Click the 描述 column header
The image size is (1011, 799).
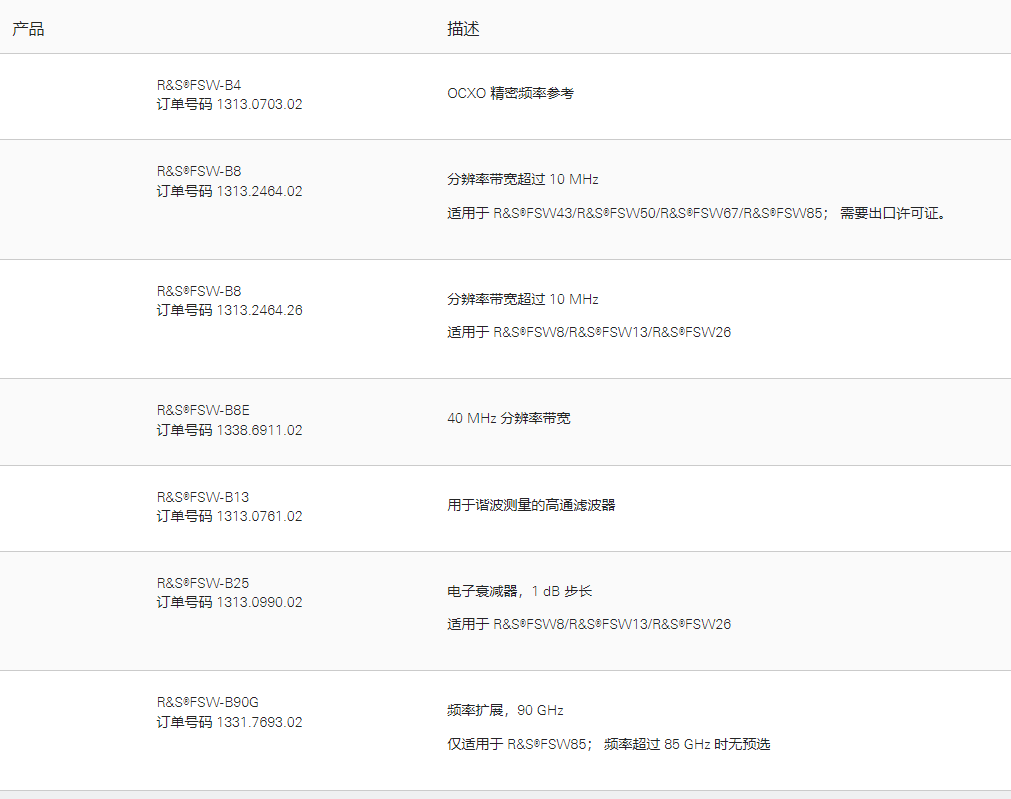[463, 29]
